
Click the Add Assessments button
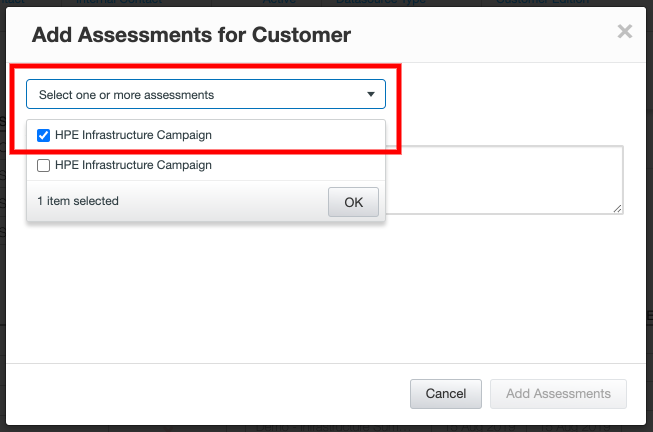[x=558, y=394]
